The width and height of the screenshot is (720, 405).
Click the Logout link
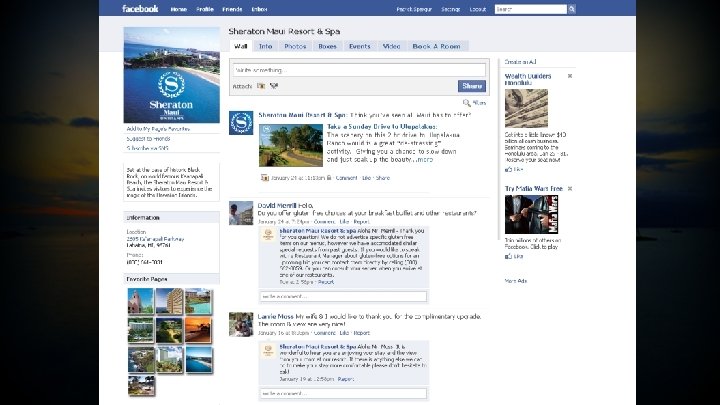coord(478,9)
